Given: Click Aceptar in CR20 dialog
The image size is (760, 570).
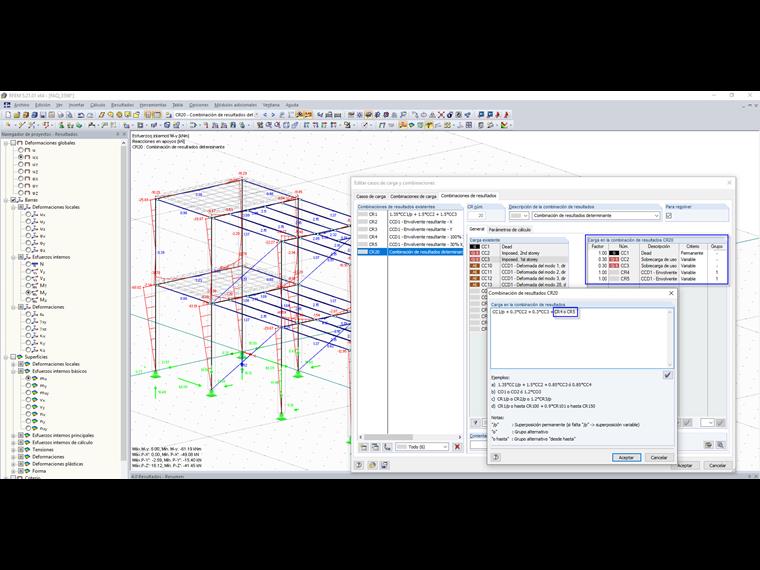Looking at the screenshot, I should pos(626,457).
